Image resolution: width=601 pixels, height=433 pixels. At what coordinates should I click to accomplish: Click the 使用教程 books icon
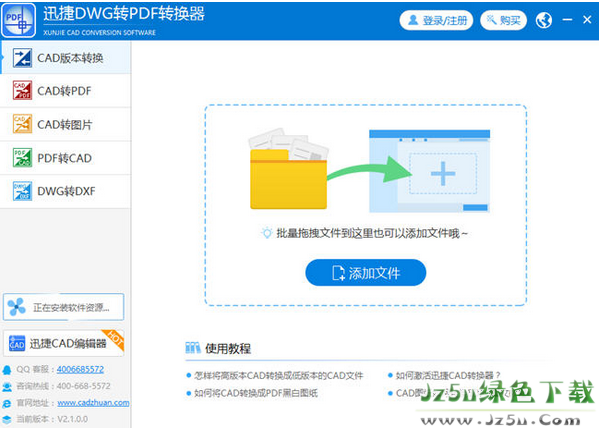[x=193, y=348]
